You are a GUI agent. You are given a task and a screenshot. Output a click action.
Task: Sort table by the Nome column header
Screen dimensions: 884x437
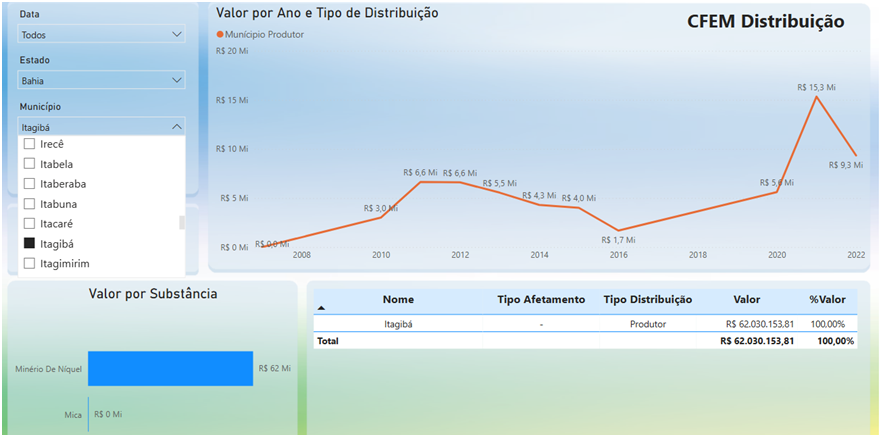pos(397,300)
